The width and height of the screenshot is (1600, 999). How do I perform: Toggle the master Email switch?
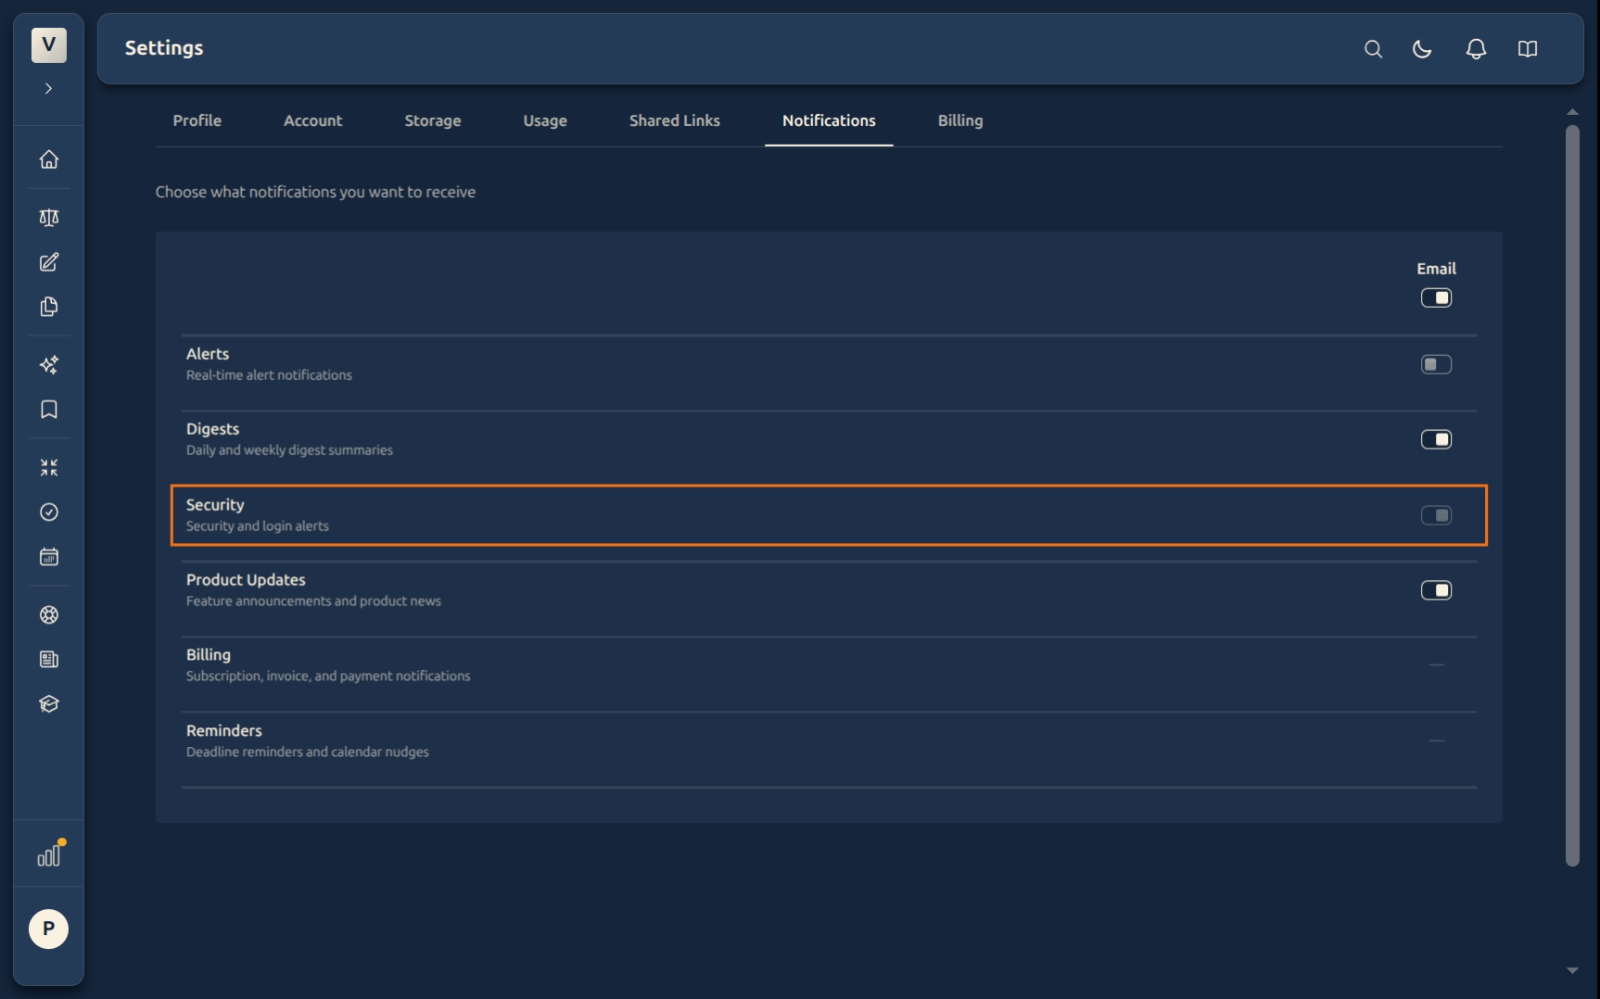click(x=1436, y=298)
